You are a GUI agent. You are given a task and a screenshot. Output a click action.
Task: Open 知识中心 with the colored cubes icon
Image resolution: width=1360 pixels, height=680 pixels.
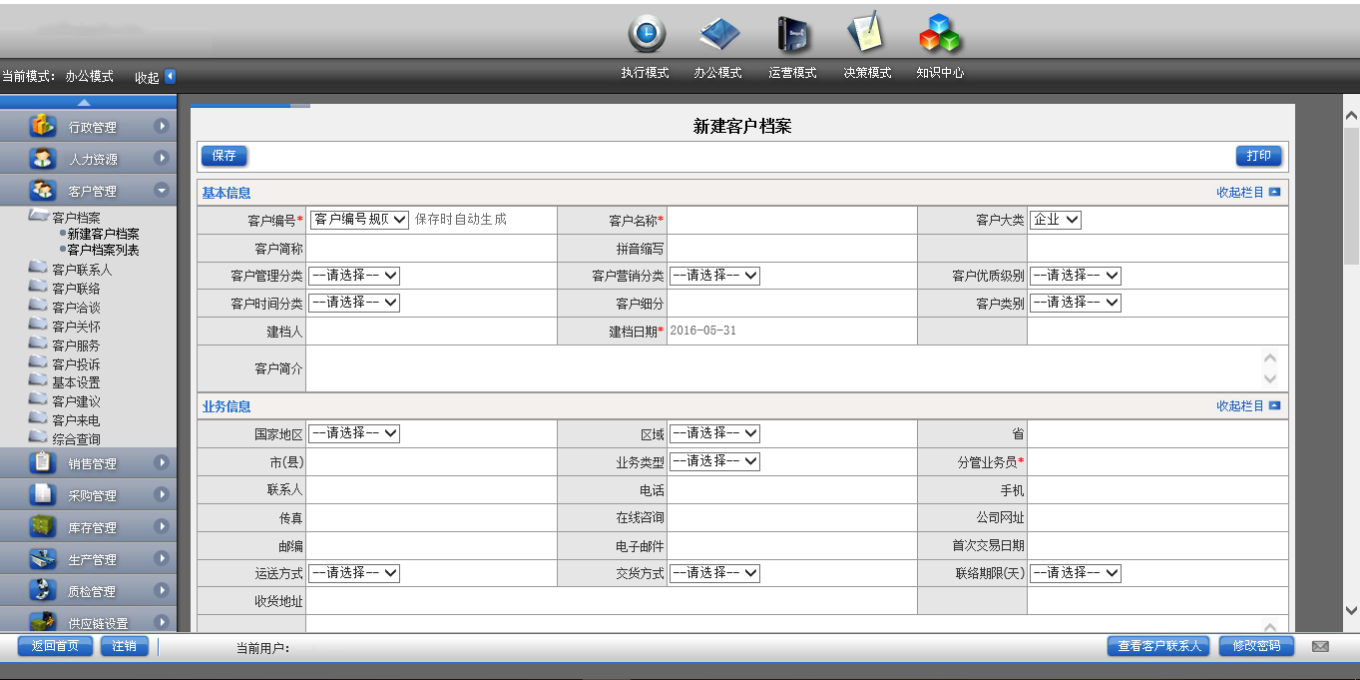[x=940, y=35]
